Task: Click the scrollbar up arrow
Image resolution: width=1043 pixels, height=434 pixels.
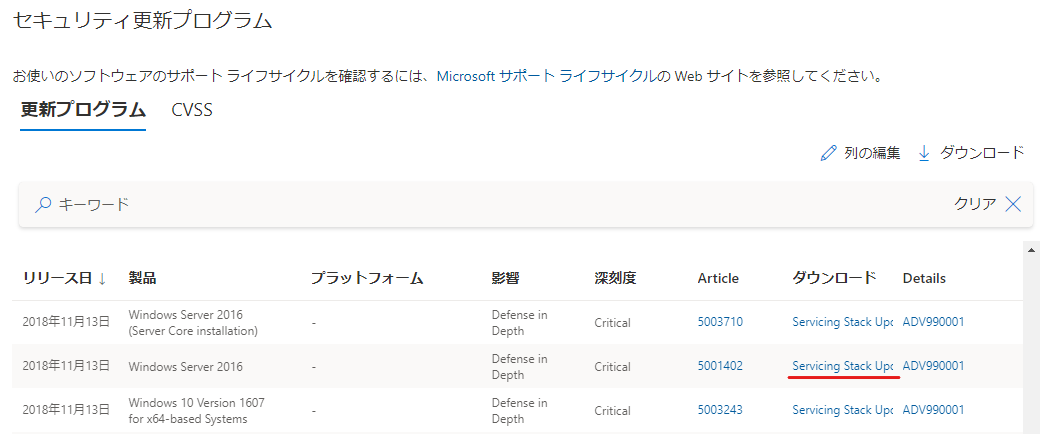Action: pyautogui.click(x=1032, y=250)
